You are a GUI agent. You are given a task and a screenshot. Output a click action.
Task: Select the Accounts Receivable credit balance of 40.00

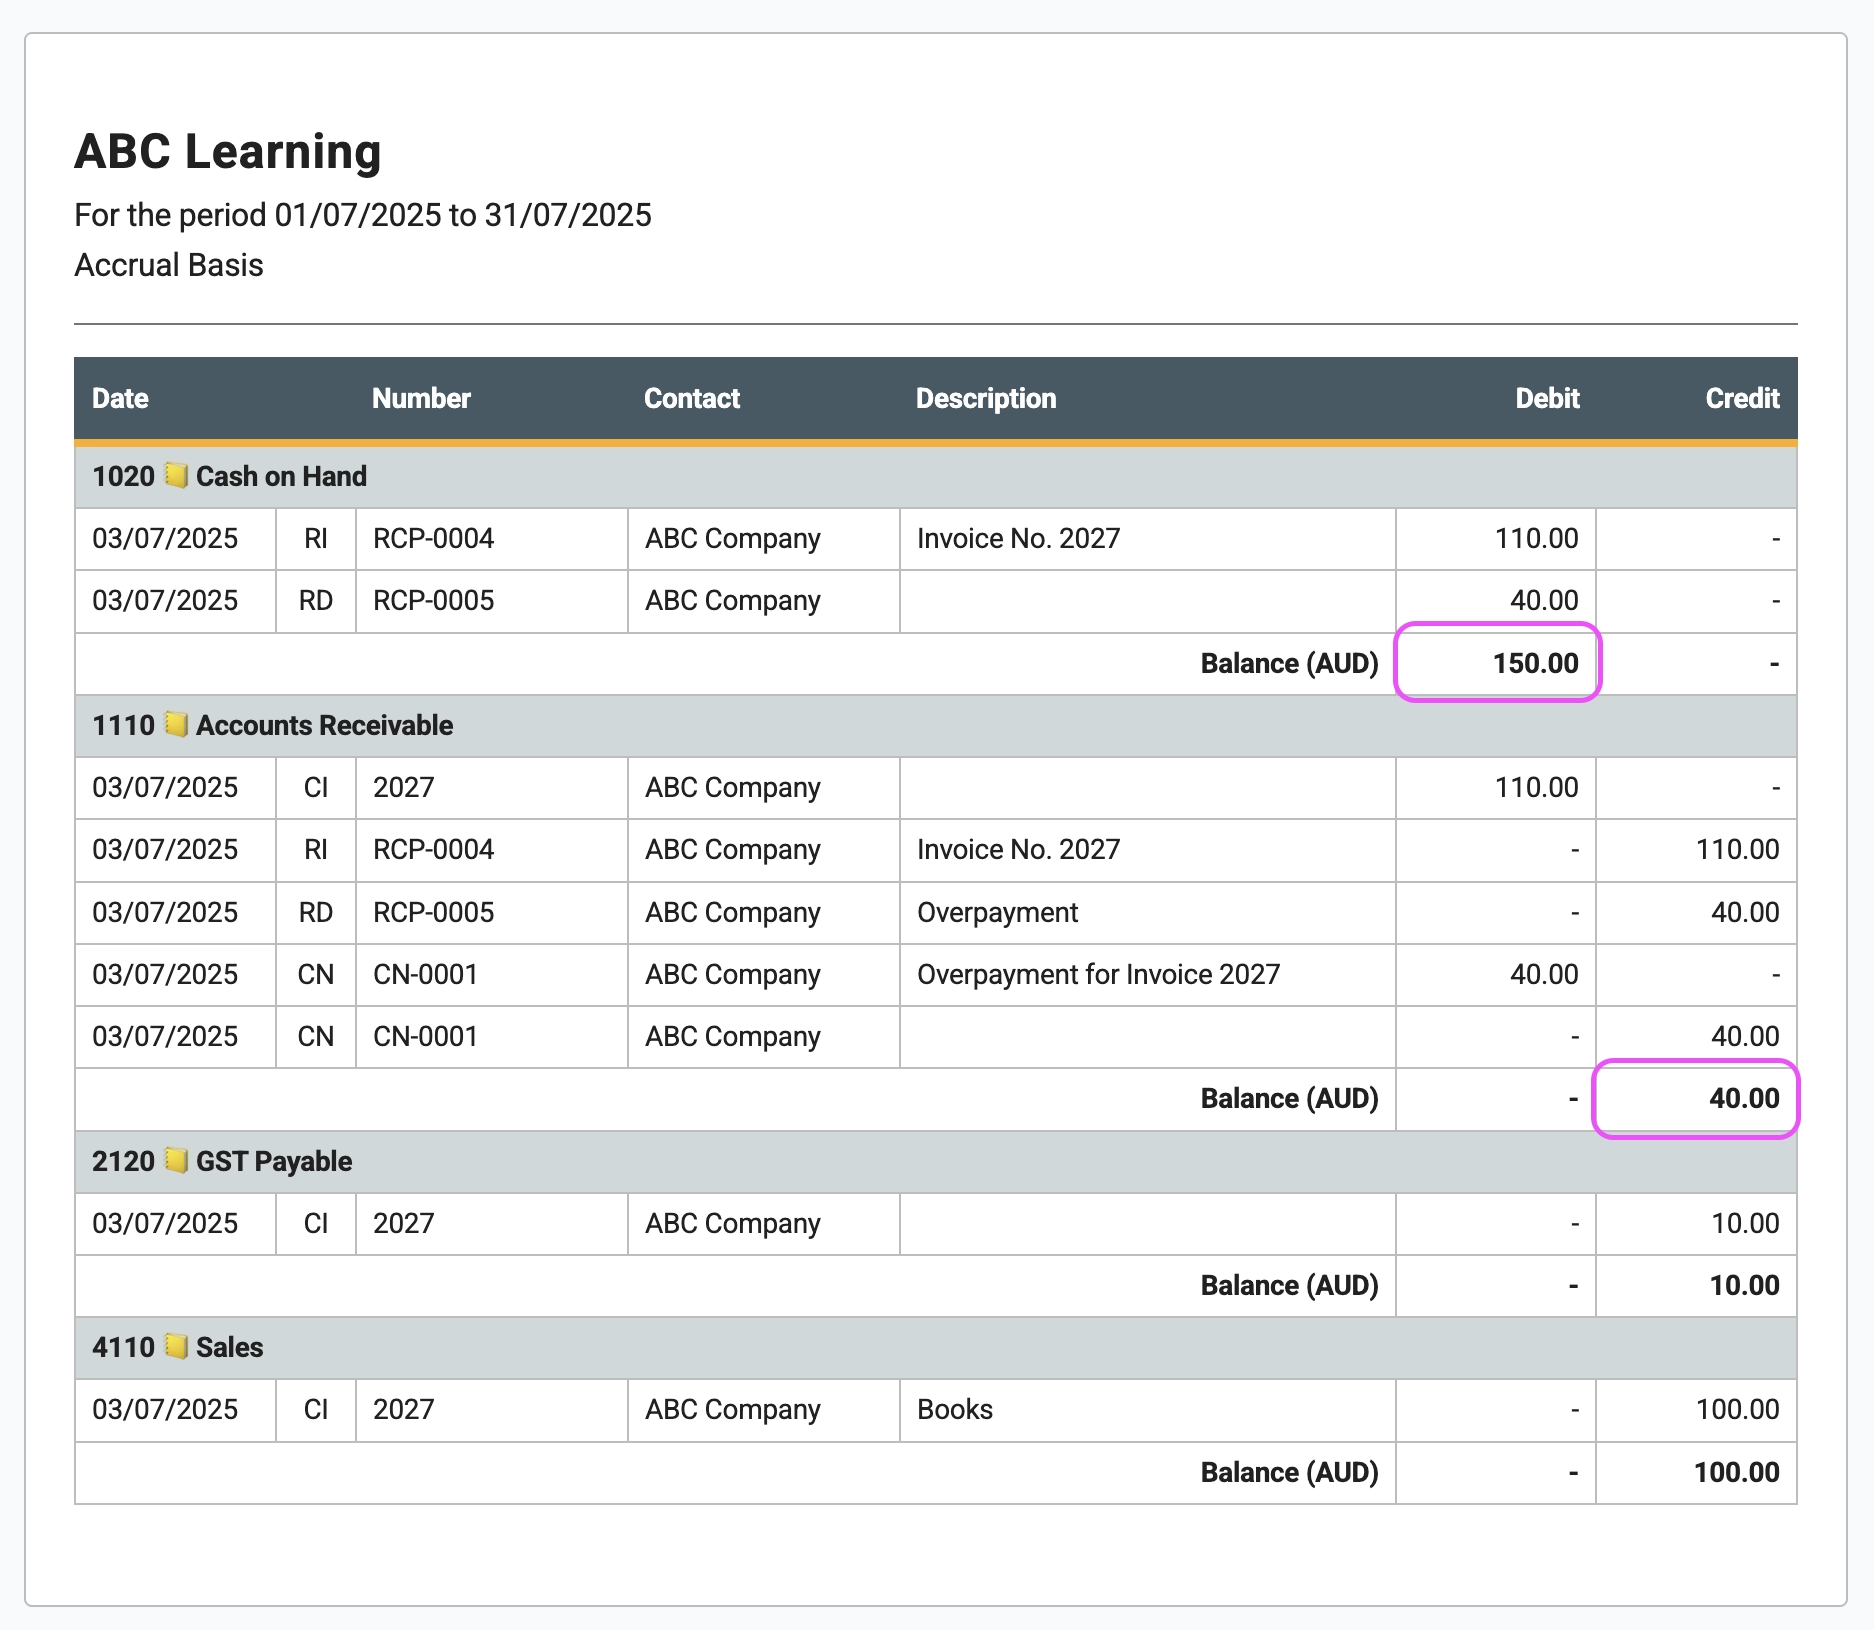pos(1744,1098)
